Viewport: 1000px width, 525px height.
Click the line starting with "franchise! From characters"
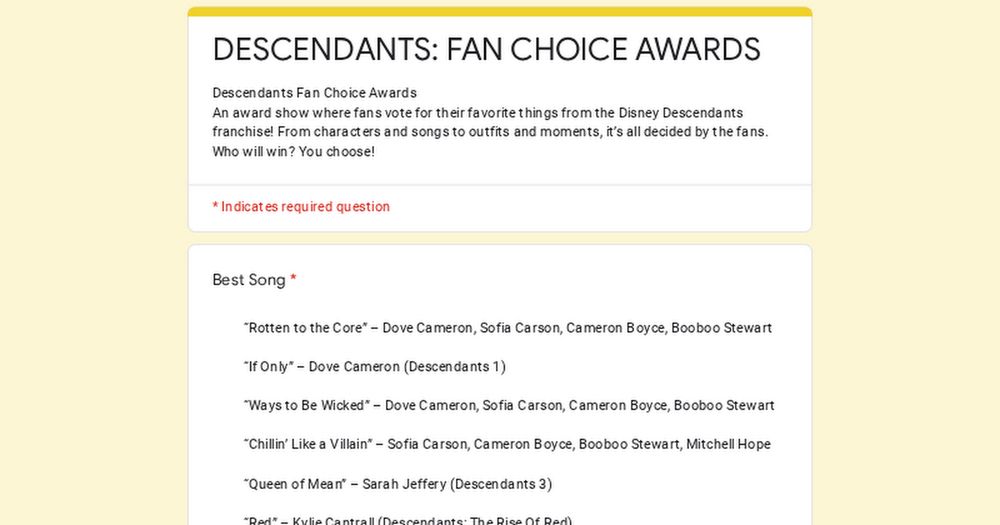pos(490,131)
